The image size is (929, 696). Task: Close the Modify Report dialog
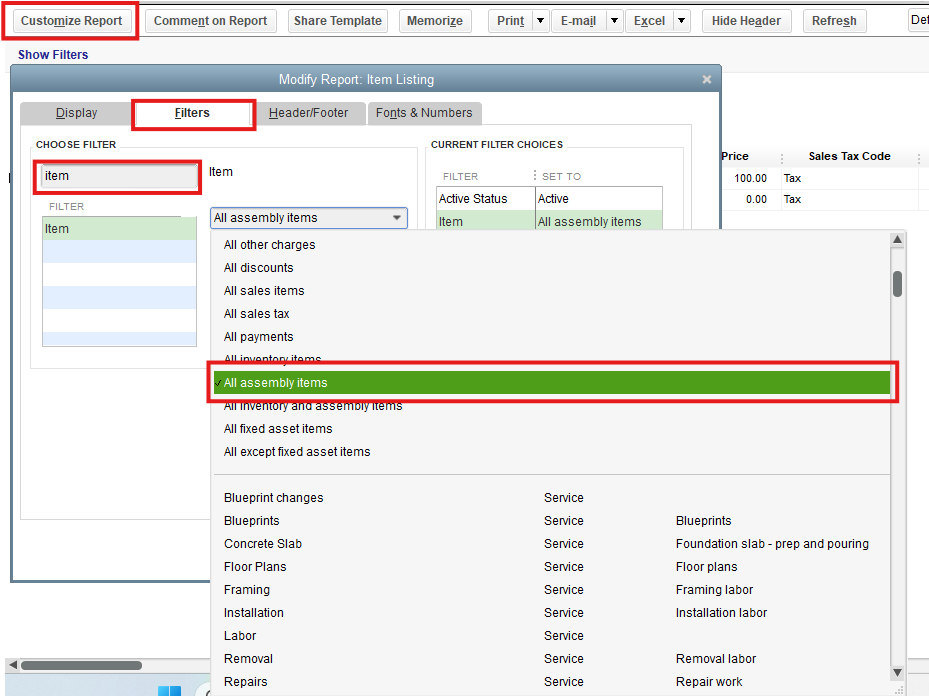pos(707,80)
